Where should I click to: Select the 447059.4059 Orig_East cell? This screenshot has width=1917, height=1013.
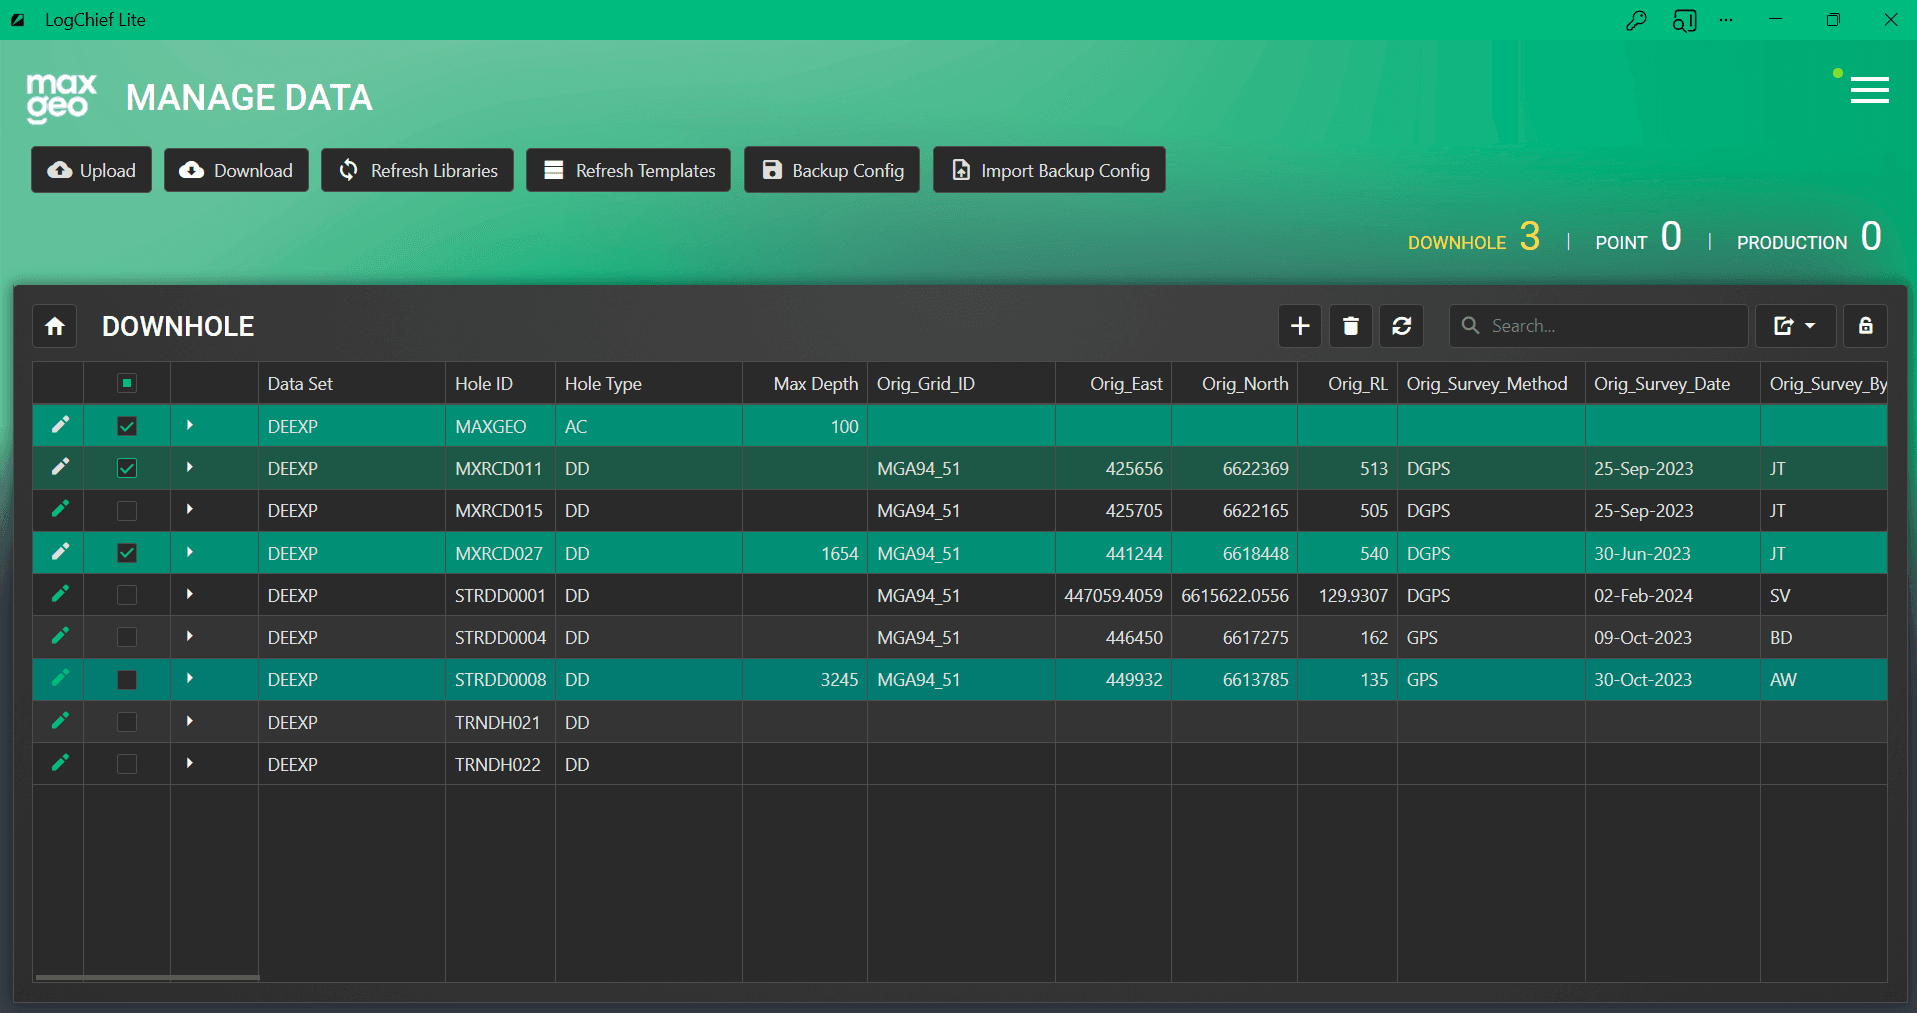[x=1113, y=595]
